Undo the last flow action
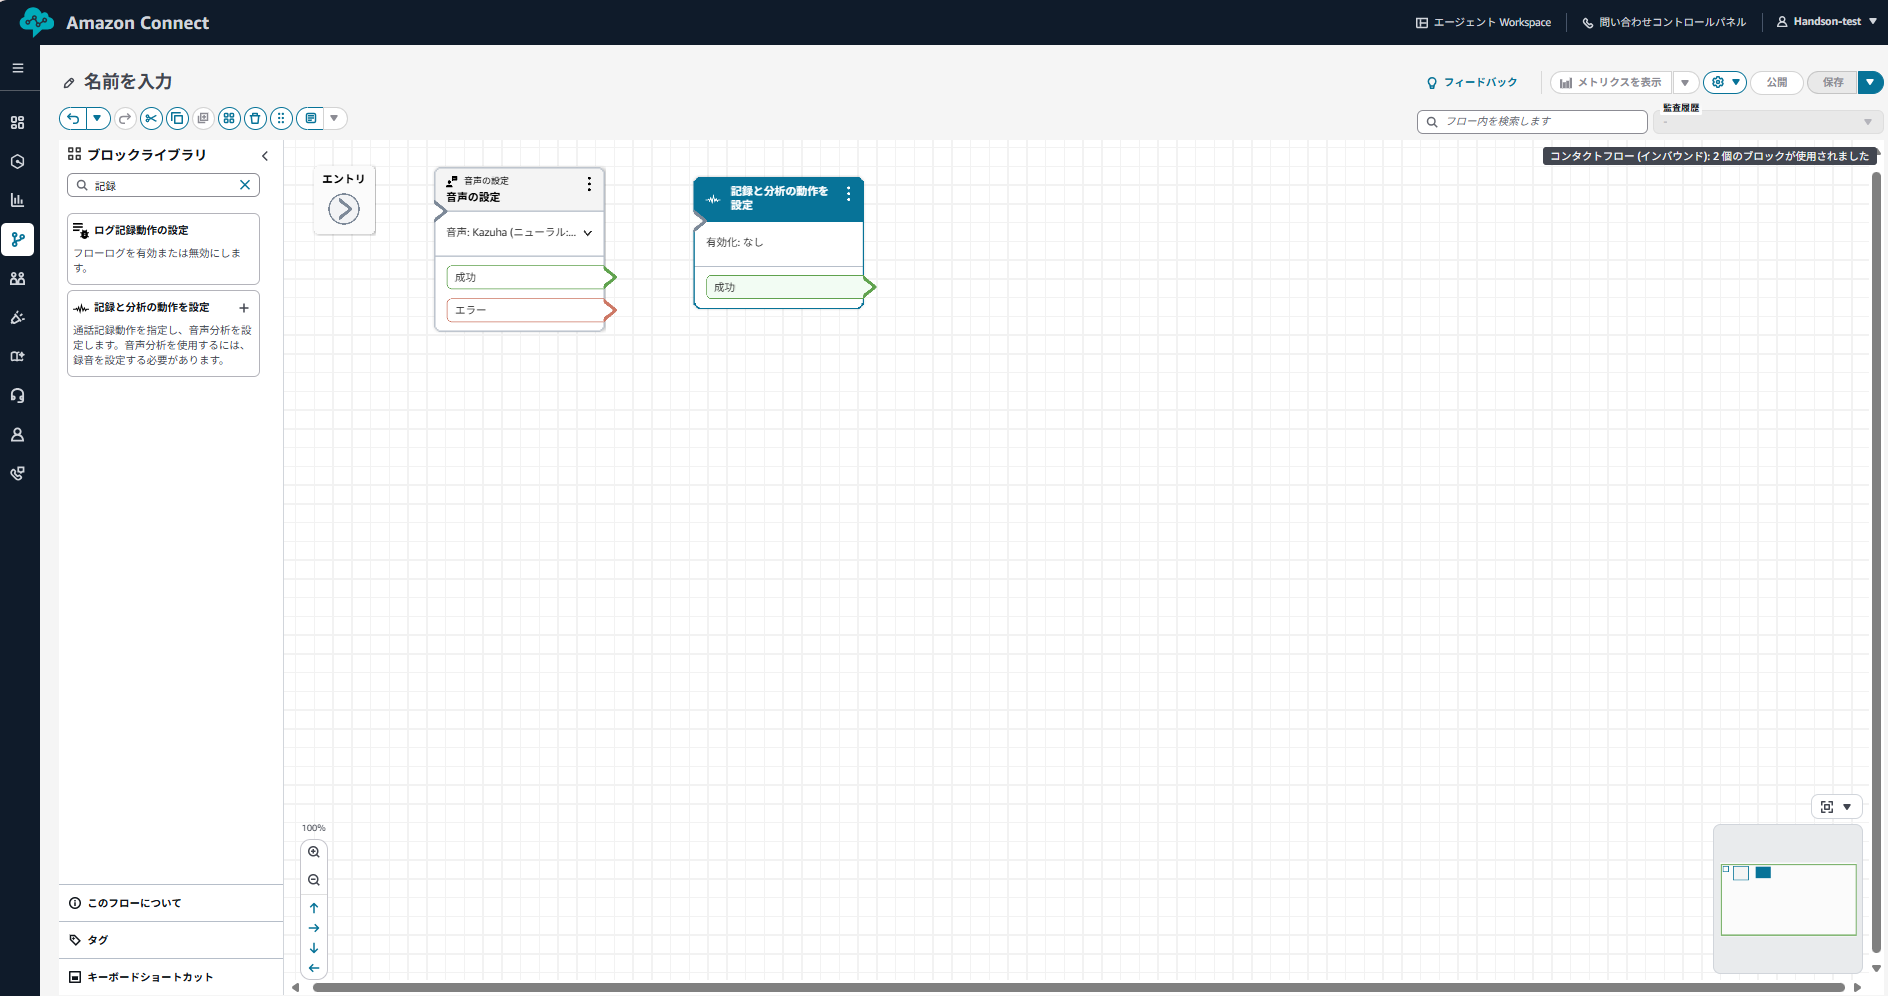Image resolution: width=1888 pixels, height=996 pixels. [73, 118]
